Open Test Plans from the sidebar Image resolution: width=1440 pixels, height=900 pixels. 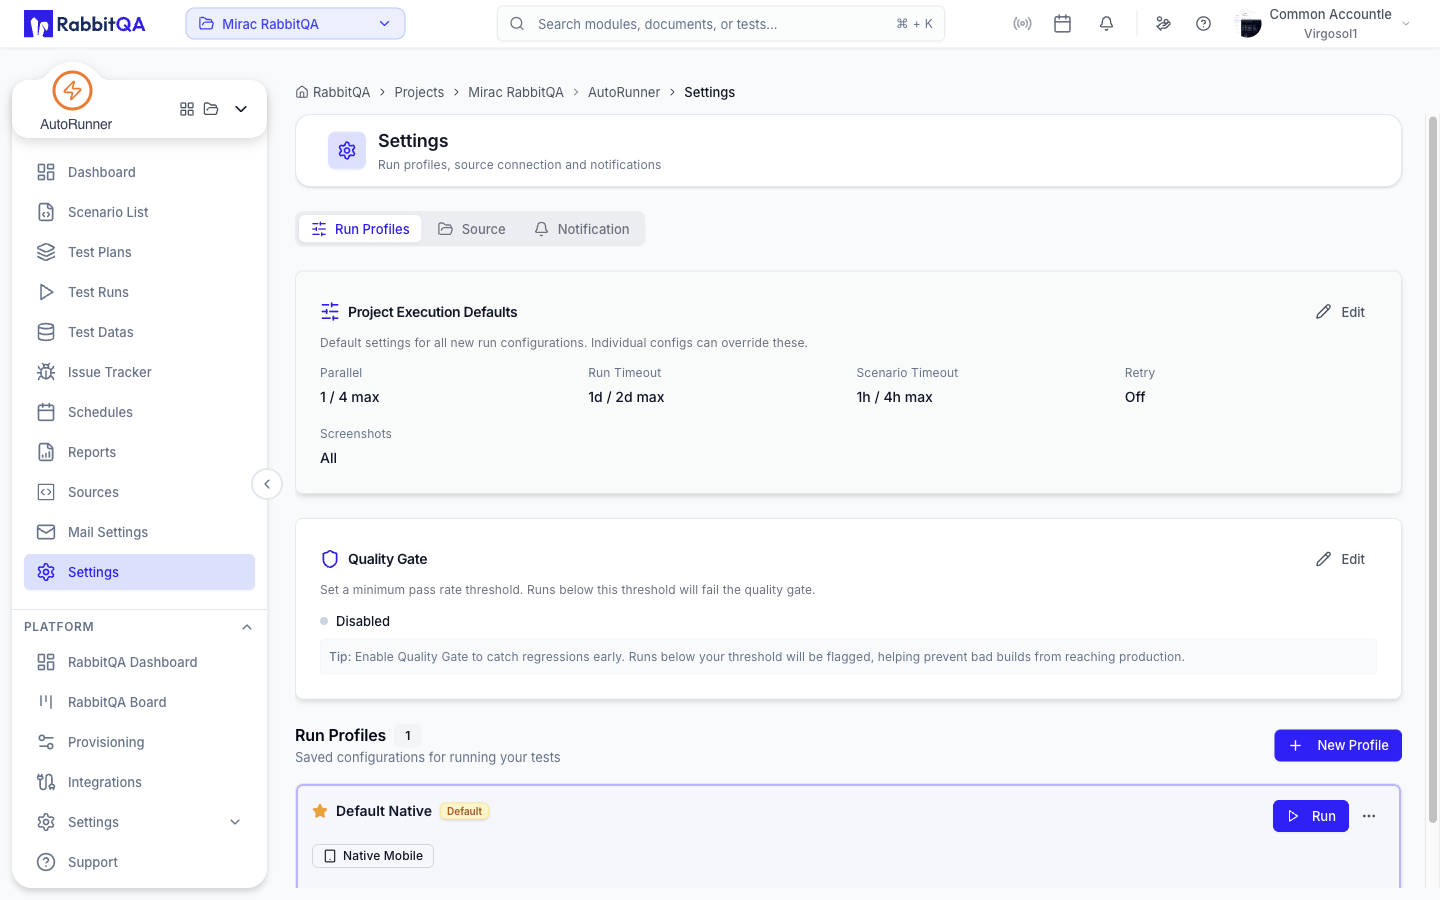click(139, 252)
